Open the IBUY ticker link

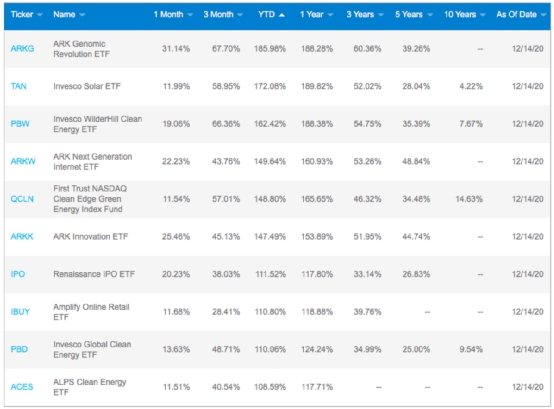click(20, 312)
